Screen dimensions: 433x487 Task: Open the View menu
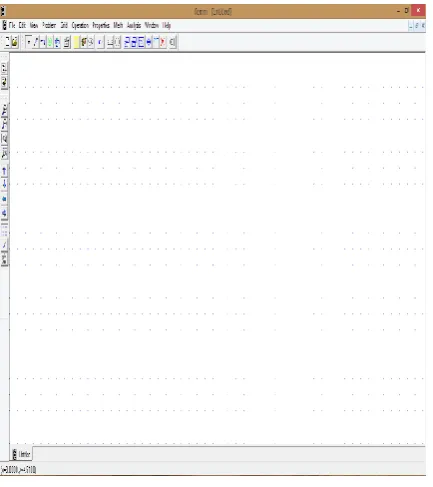(x=34, y=25)
